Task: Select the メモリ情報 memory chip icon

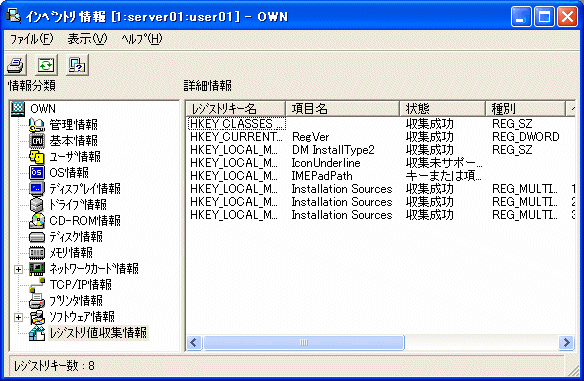Action: point(37,253)
